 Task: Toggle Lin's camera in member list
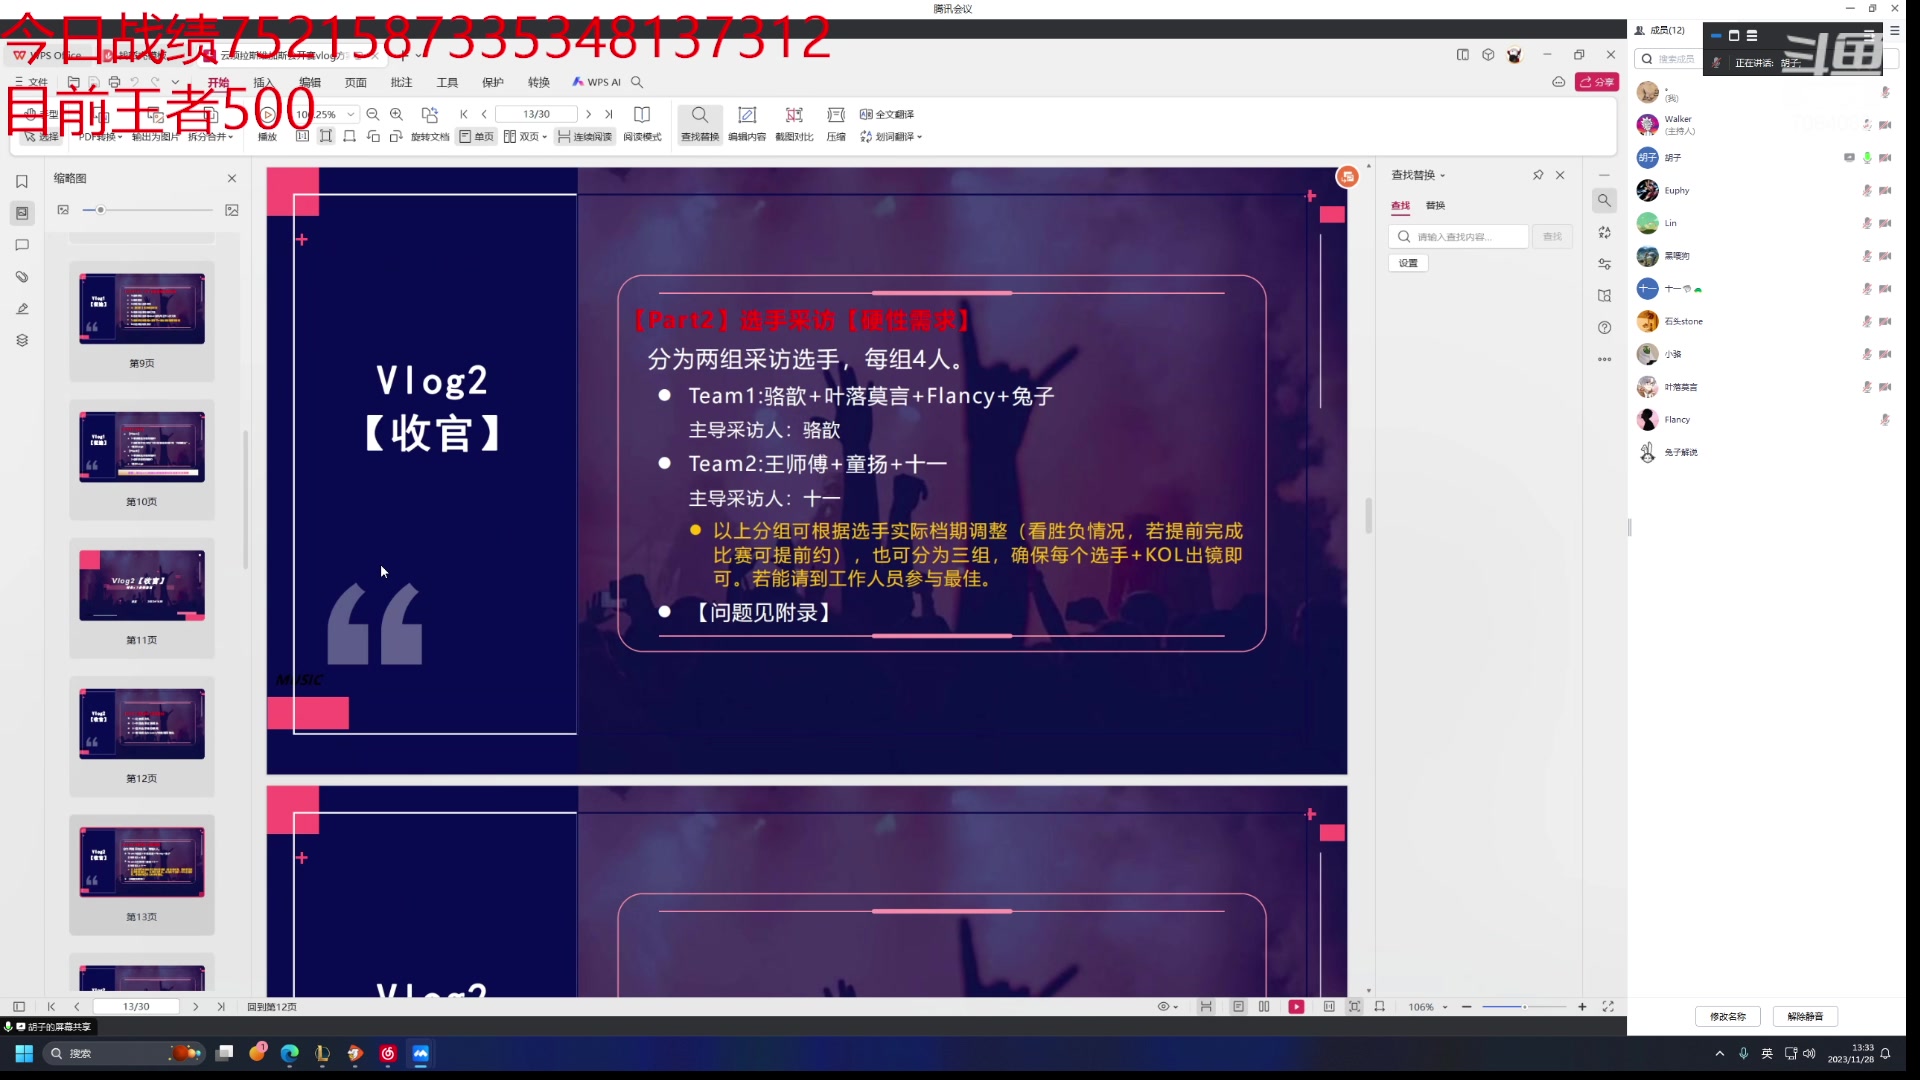tap(1885, 223)
